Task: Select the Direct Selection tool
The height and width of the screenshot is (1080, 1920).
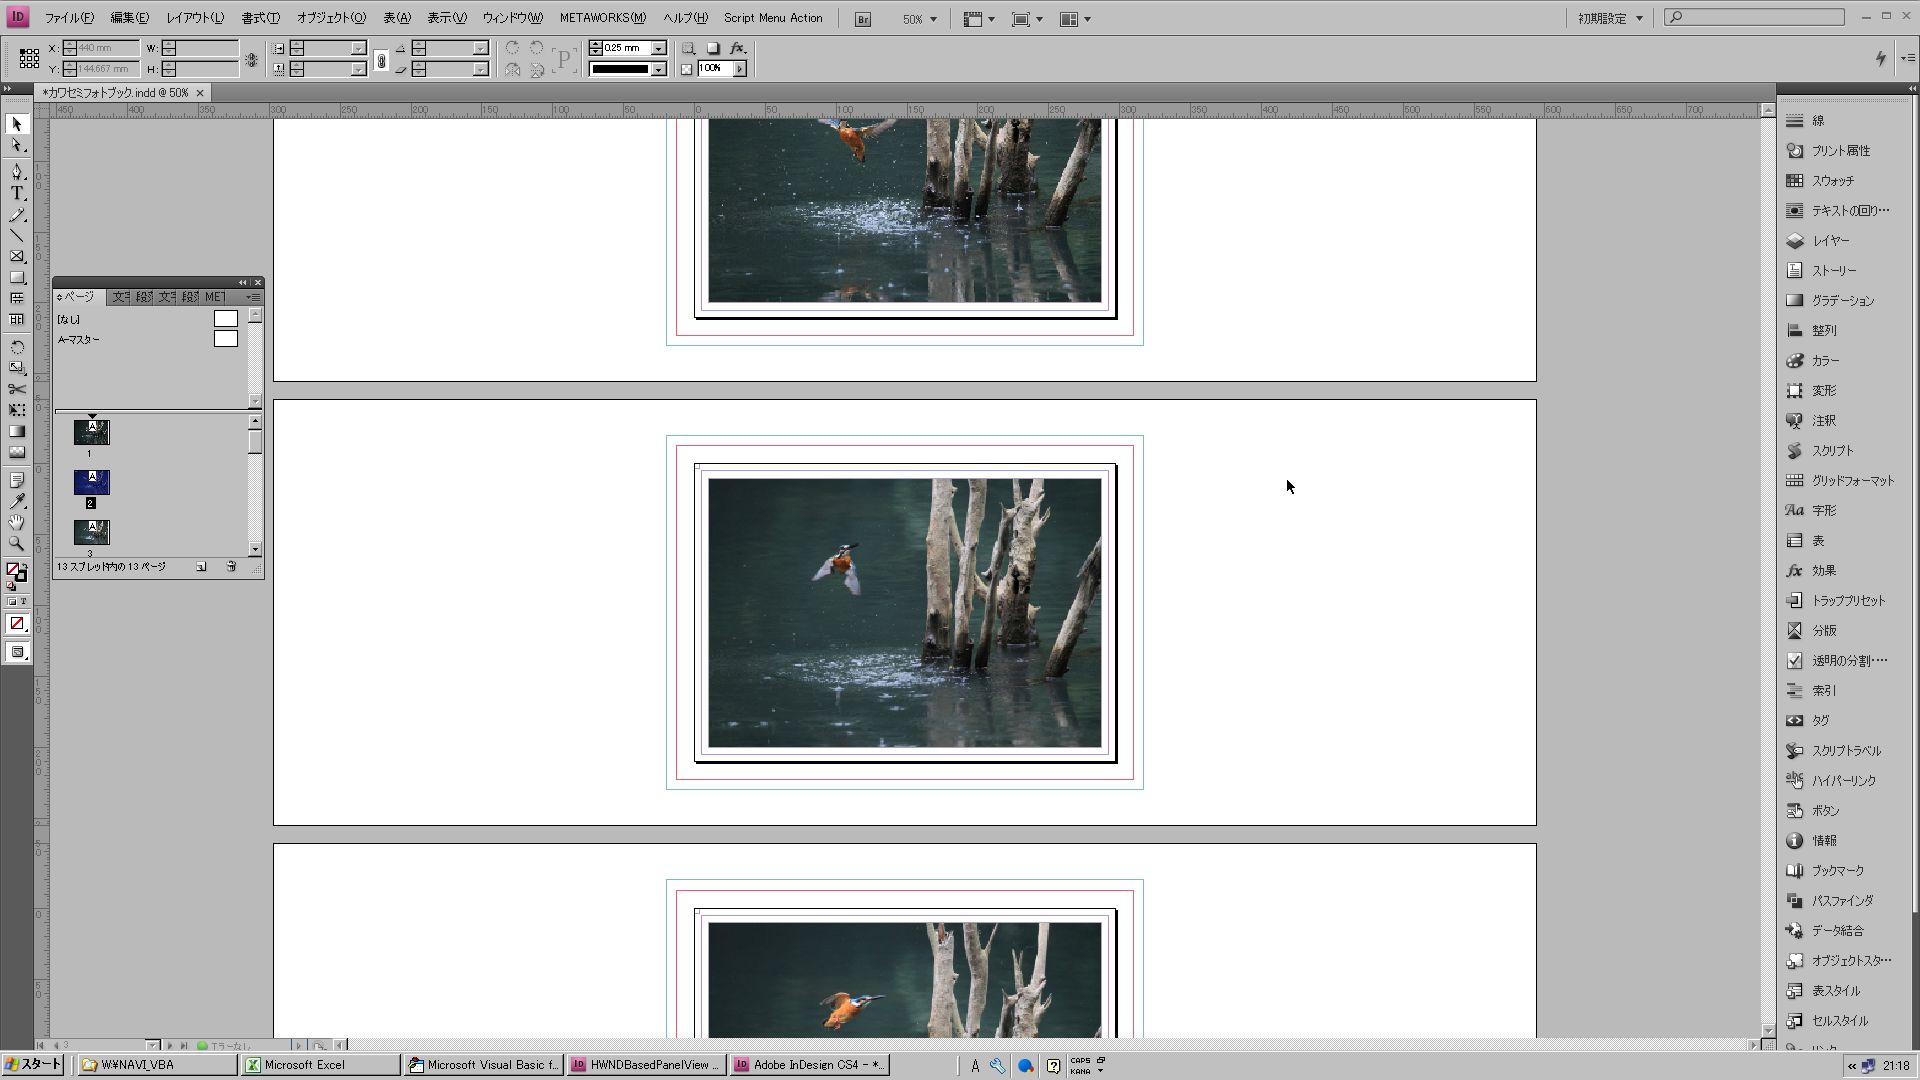Action: (17, 146)
